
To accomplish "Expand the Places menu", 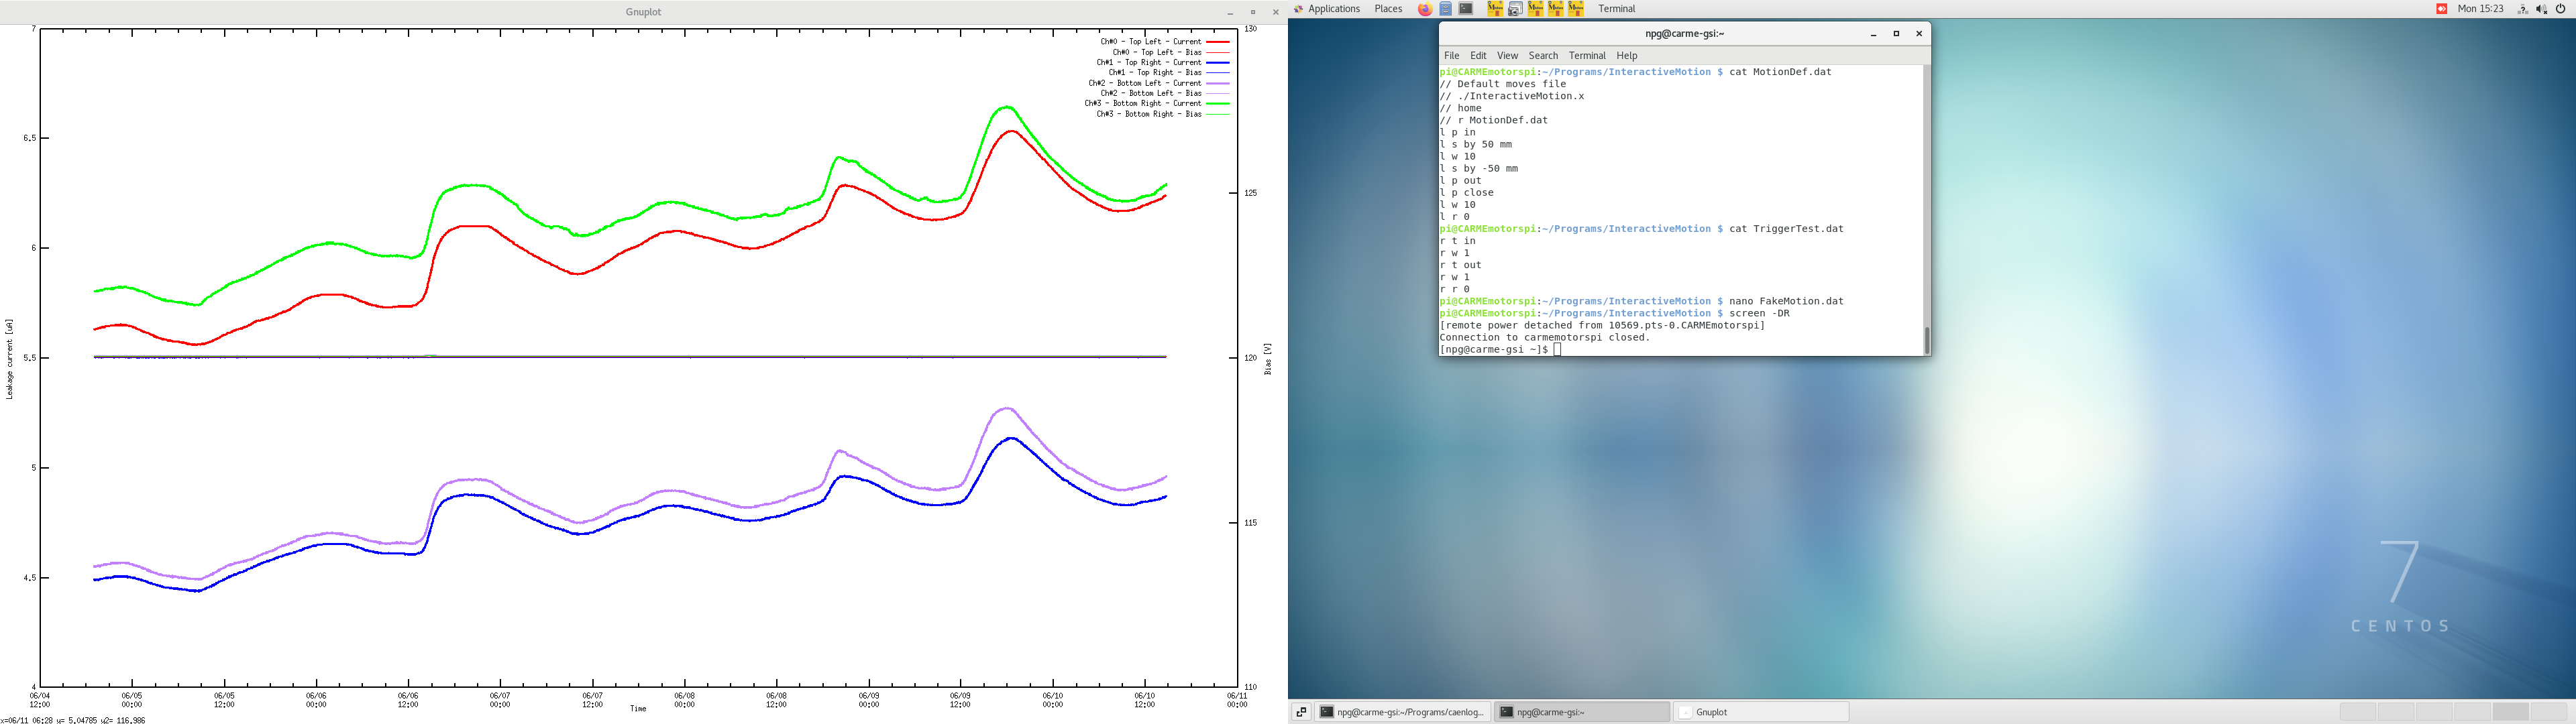I will pyautogui.click(x=1388, y=9).
